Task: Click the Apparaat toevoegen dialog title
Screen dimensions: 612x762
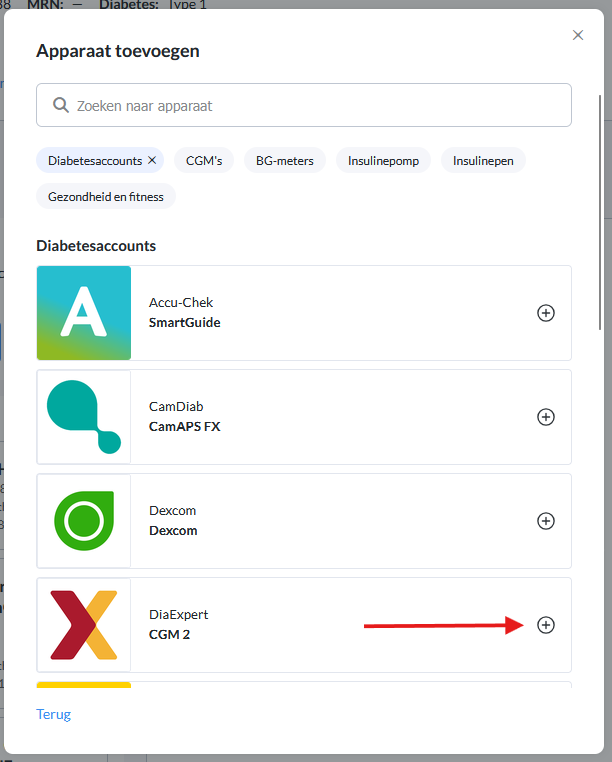Action: pos(118,51)
